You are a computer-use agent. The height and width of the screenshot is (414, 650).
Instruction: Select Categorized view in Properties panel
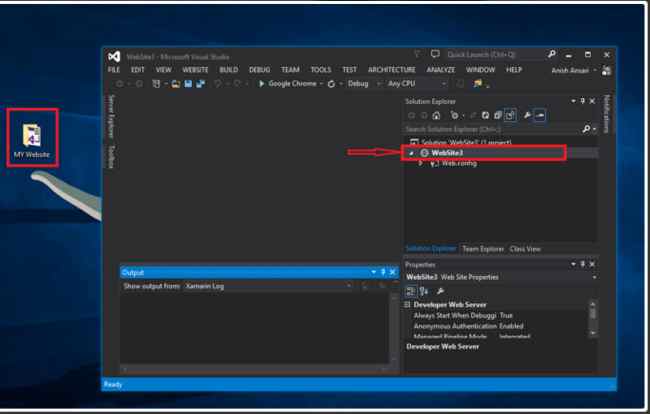click(410, 291)
